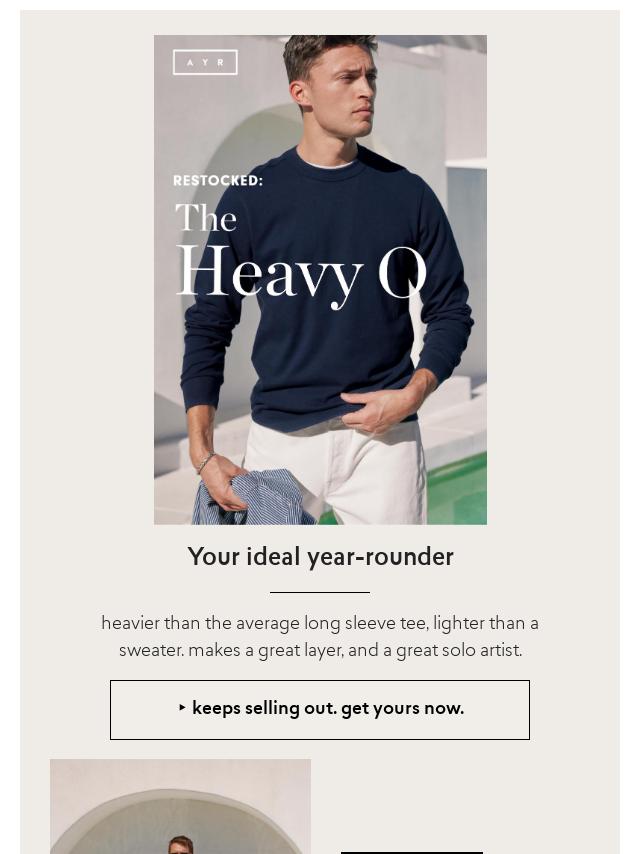Click the word 'The' above Heavy

pos(206,217)
